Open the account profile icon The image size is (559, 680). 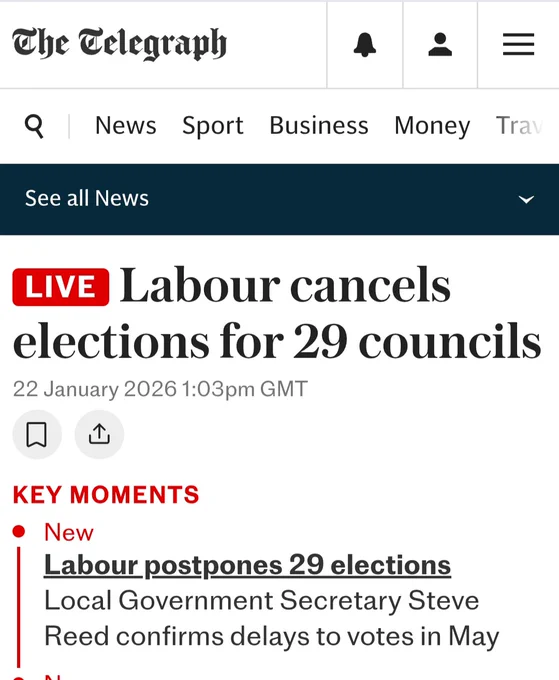tap(440, 45)
